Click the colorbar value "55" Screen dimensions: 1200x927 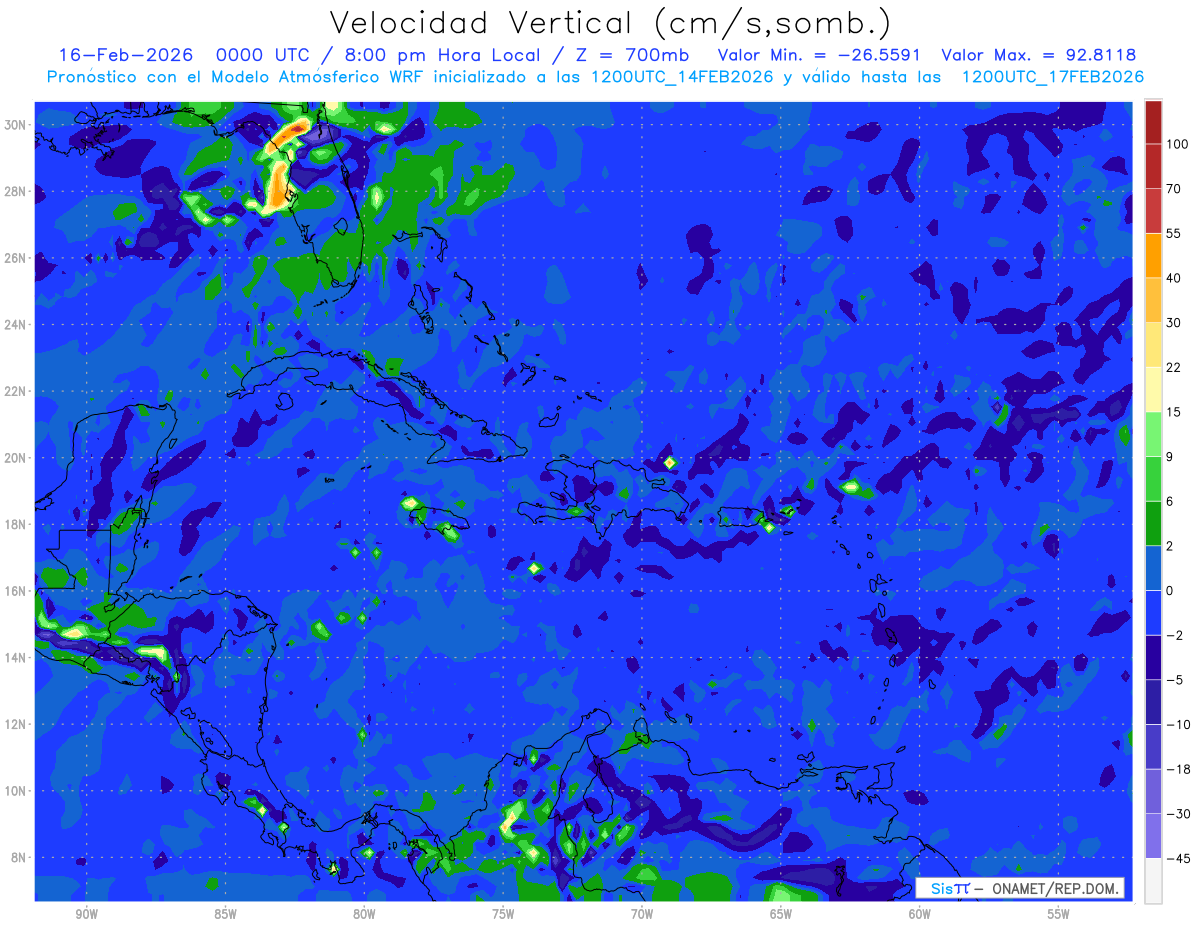pyautogui.click(x=1173, y=233)
